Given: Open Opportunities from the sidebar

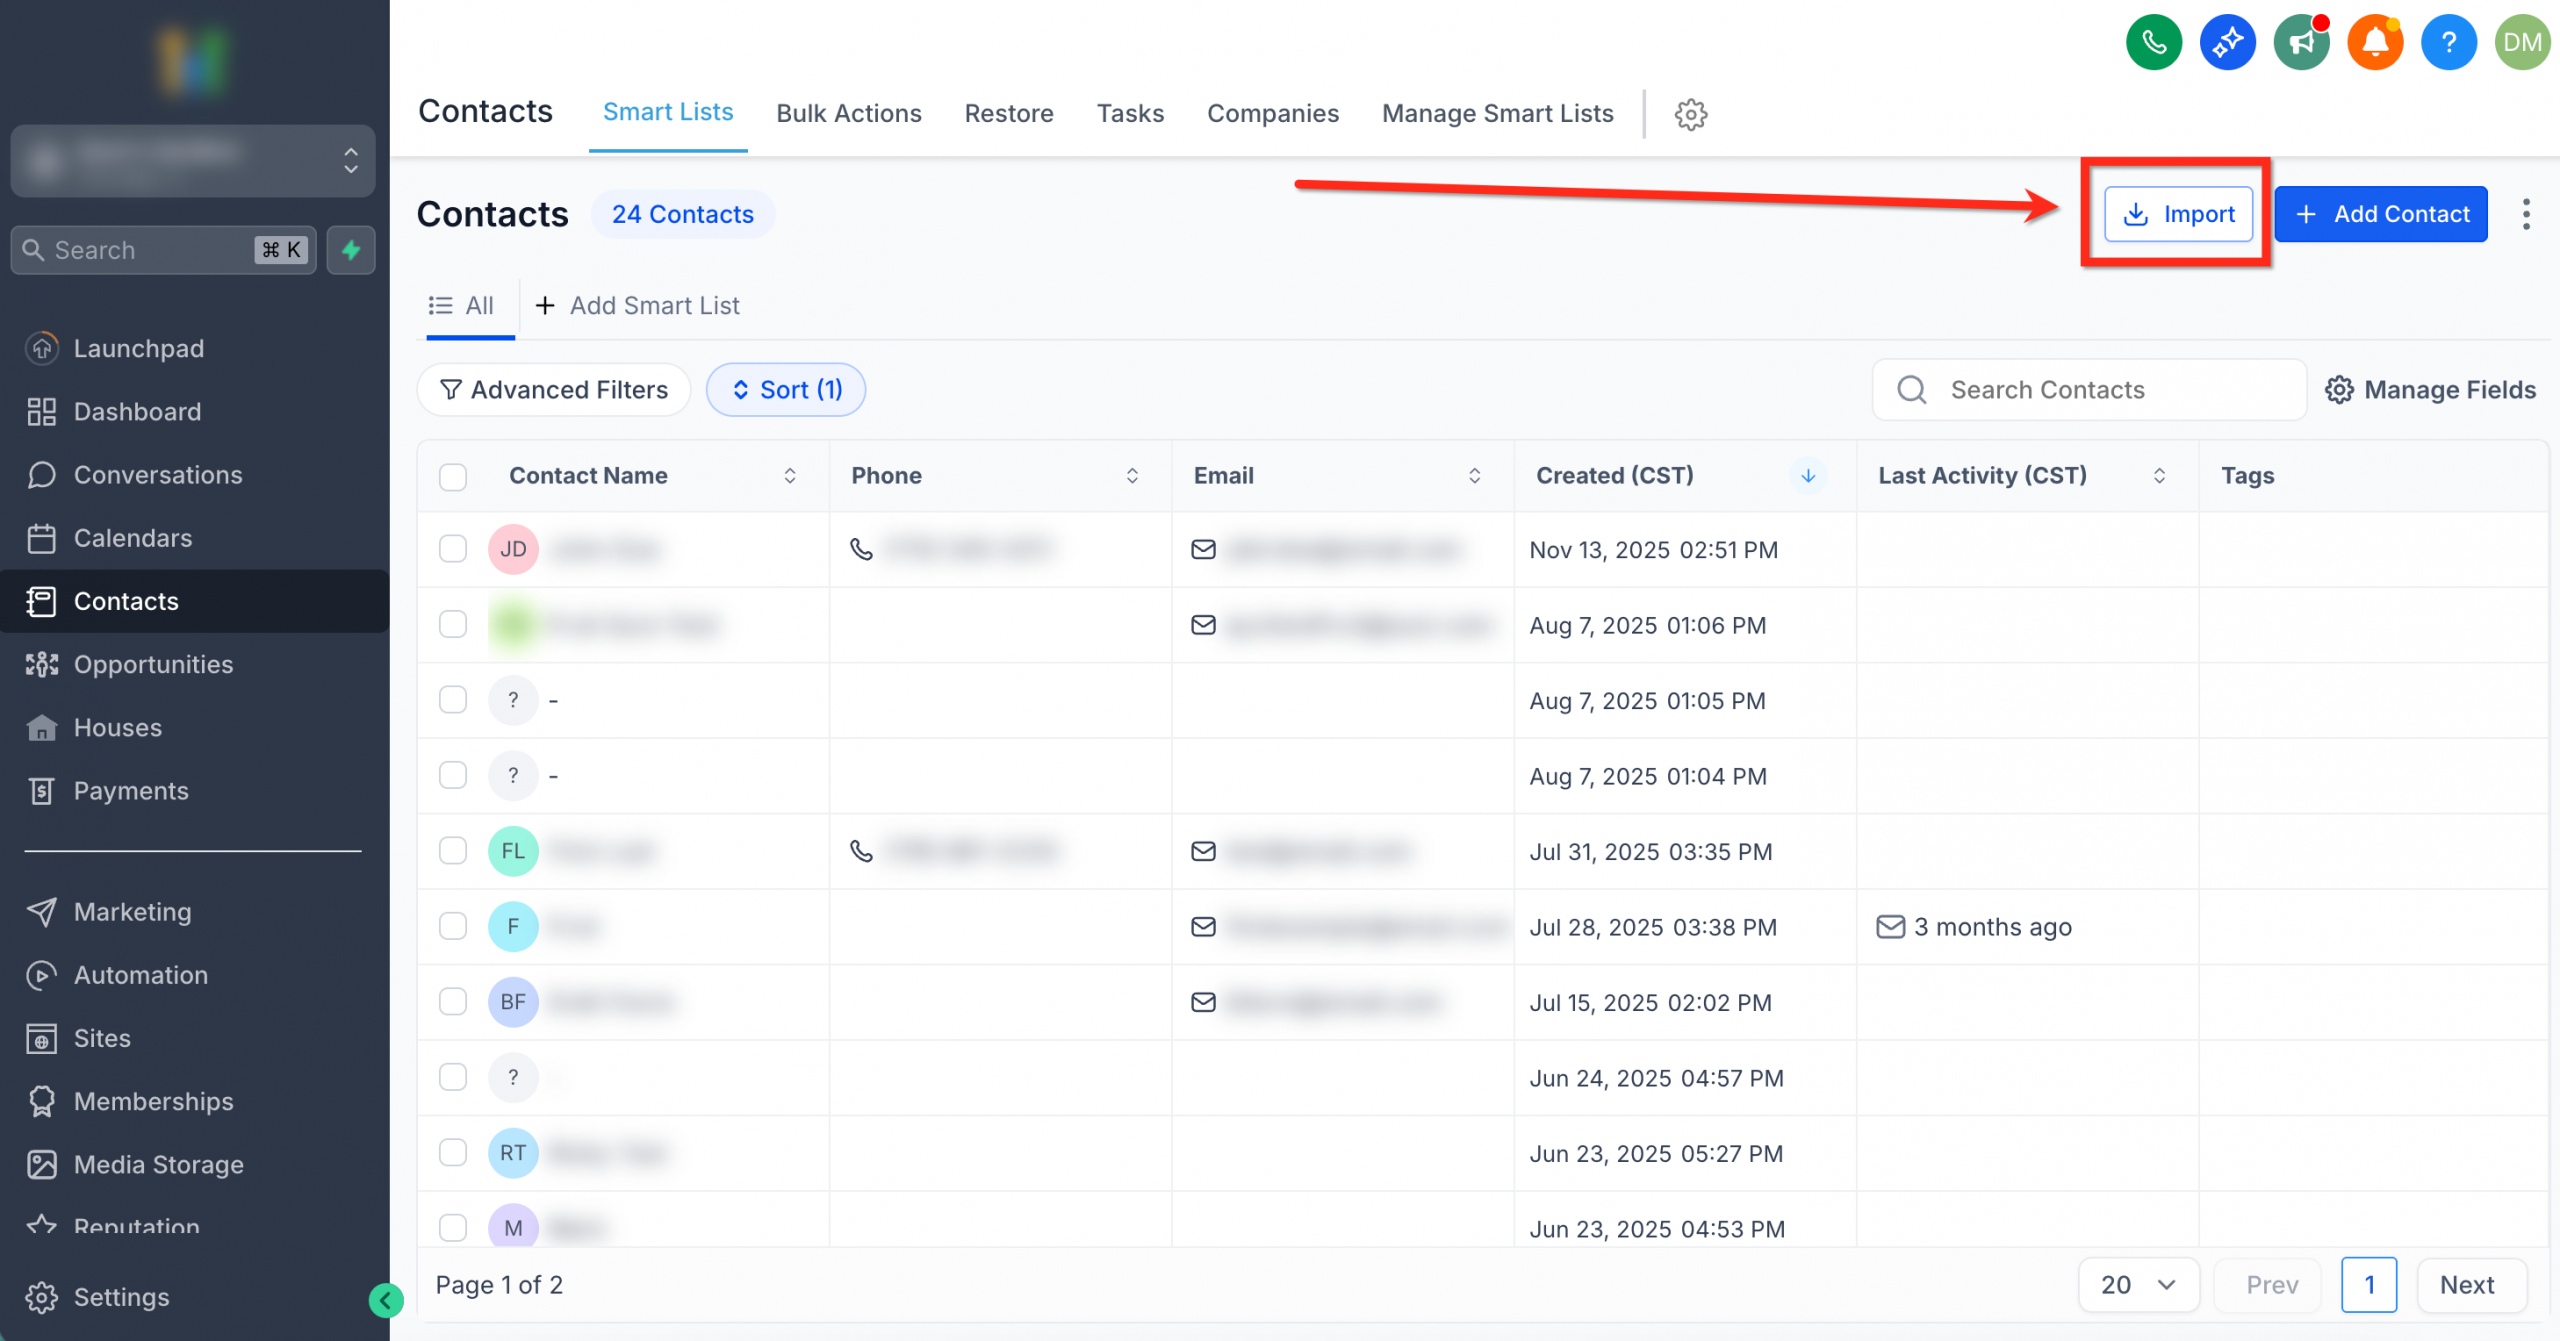Looking at the screenshot, I should (154, 664).
